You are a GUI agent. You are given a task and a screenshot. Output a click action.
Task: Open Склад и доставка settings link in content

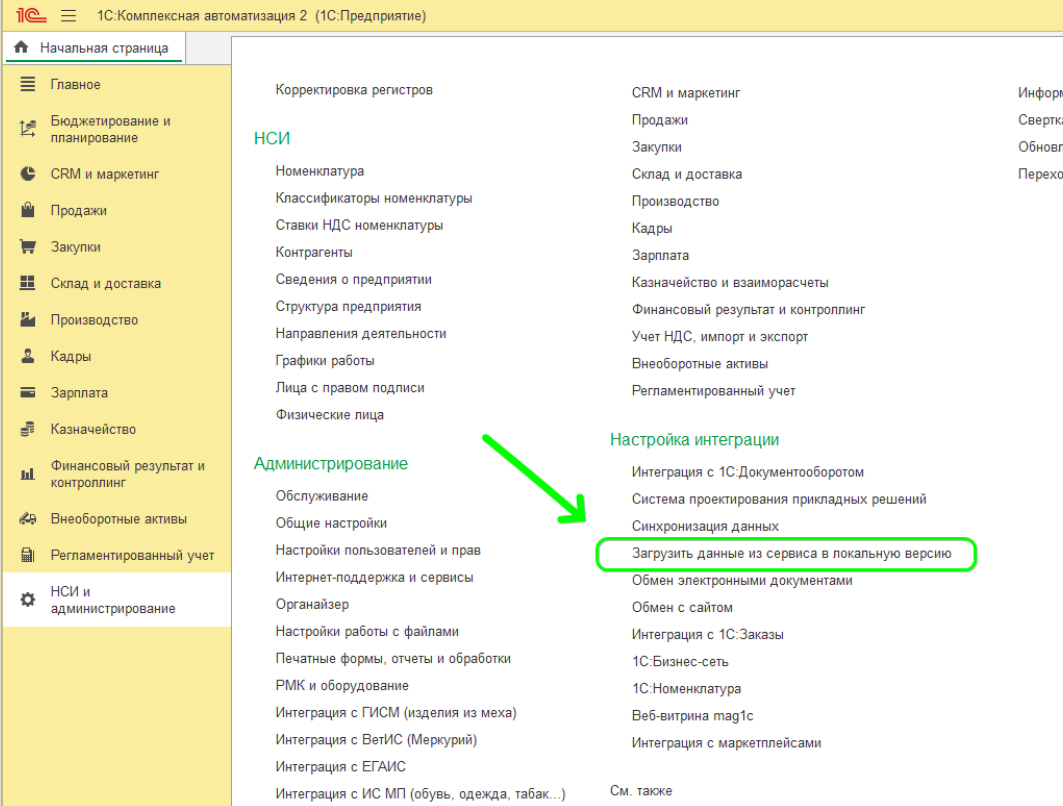tap(687, 174)
